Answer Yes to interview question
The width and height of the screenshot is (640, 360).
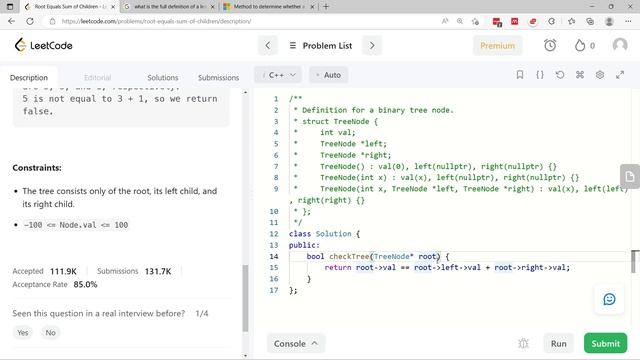pyautogui.click(x=23, y=333)
